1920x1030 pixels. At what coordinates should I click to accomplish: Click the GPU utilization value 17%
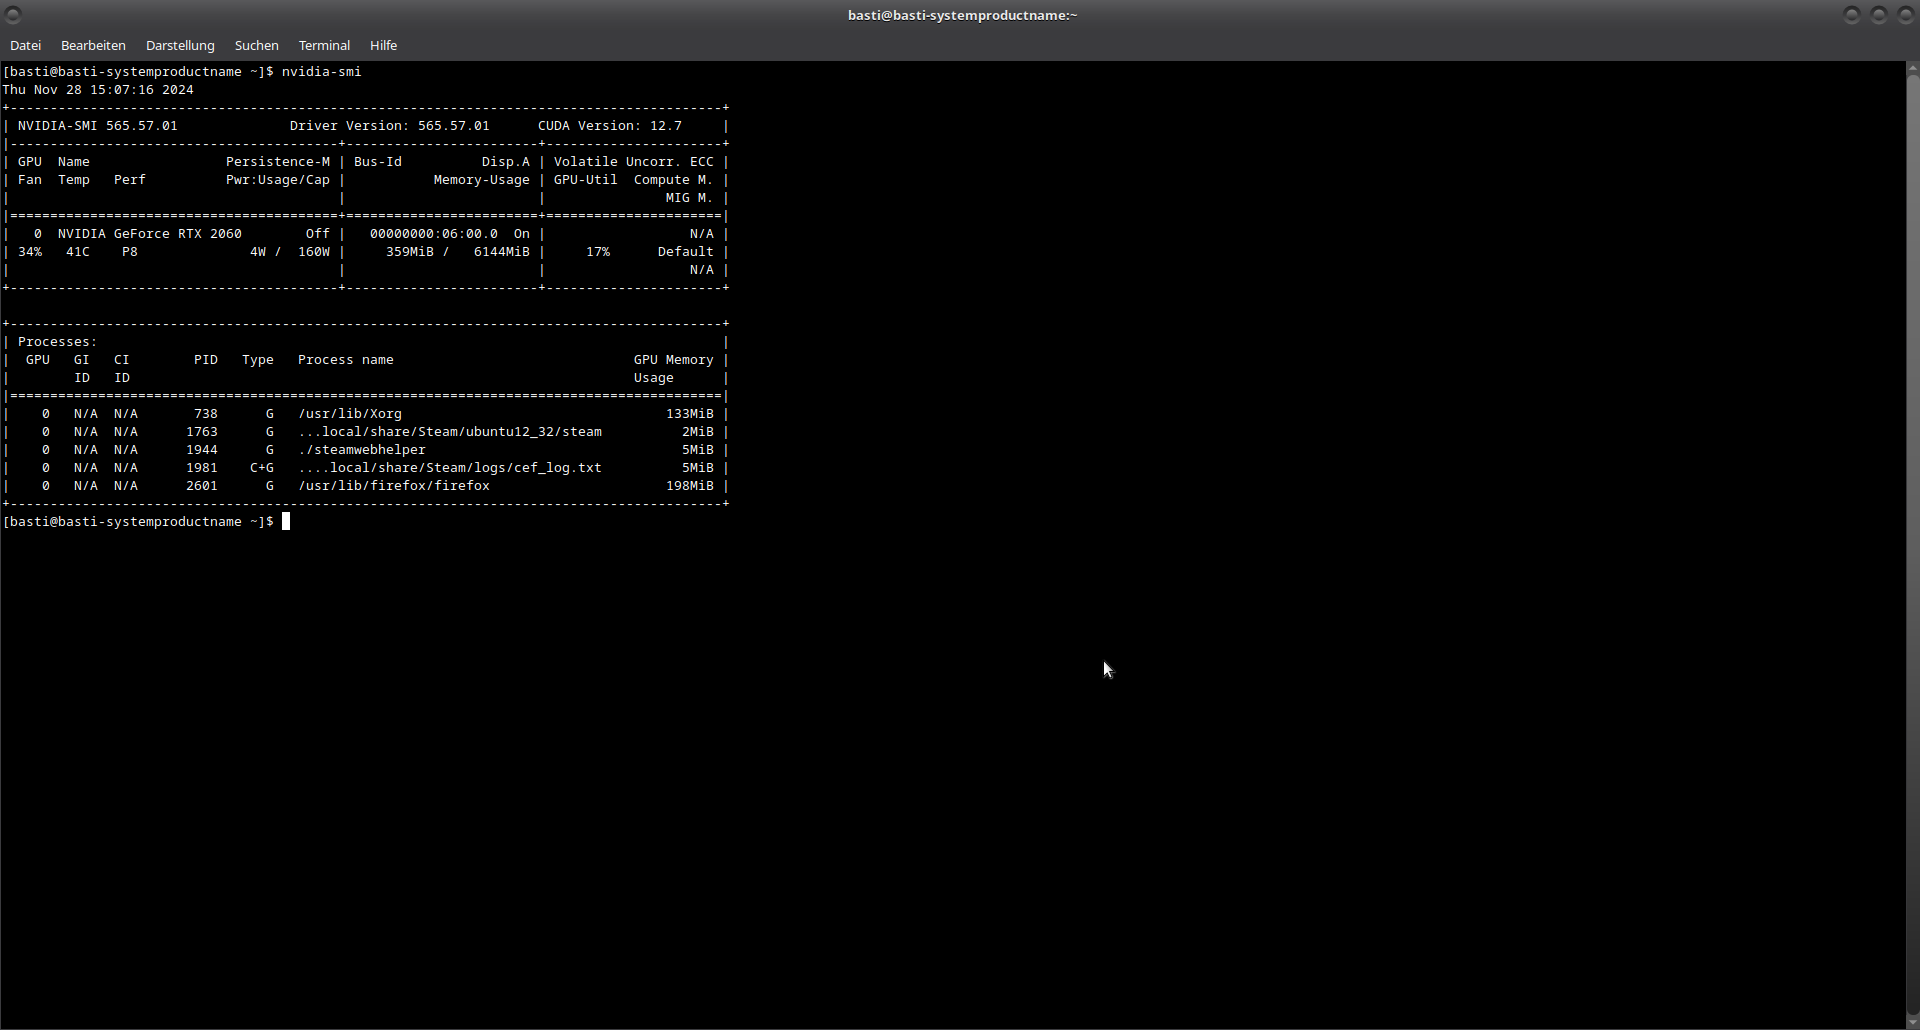coord(598,252)
